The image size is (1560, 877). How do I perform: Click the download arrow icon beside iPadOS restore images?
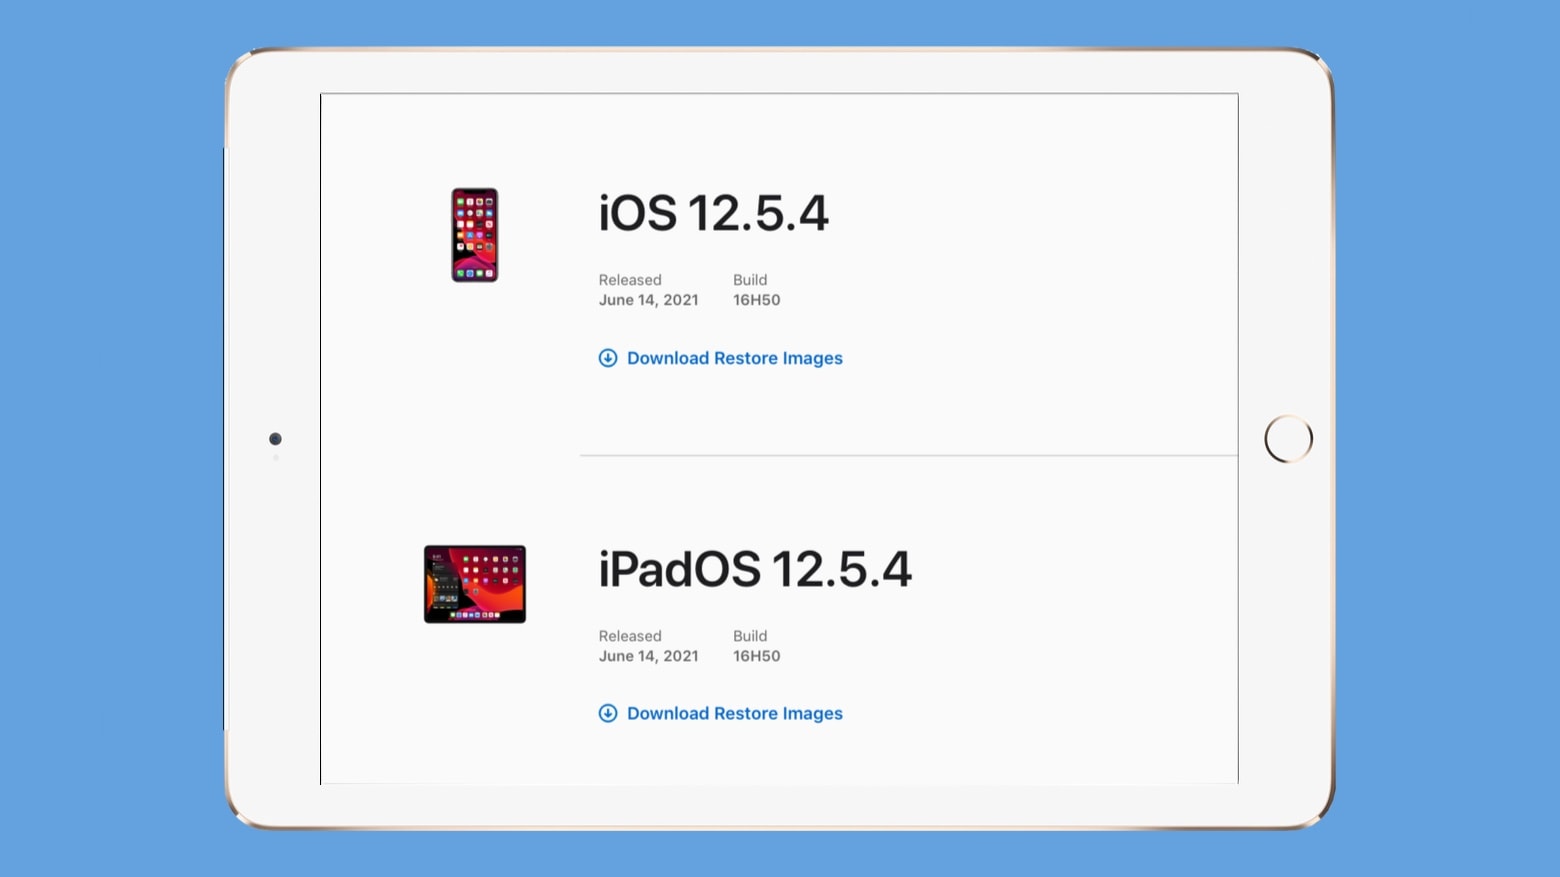[x=608, y=713]
